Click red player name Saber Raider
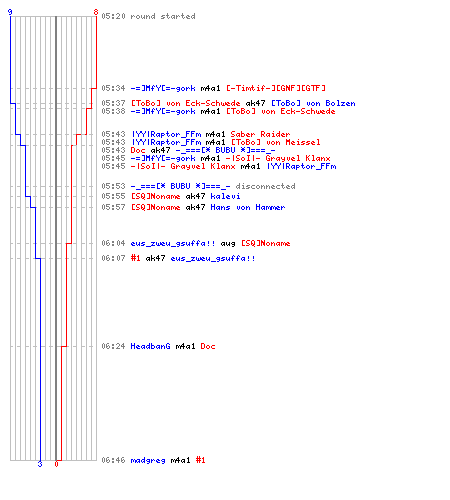This screenshot has height=500, width=450. [x=260, y=134]
